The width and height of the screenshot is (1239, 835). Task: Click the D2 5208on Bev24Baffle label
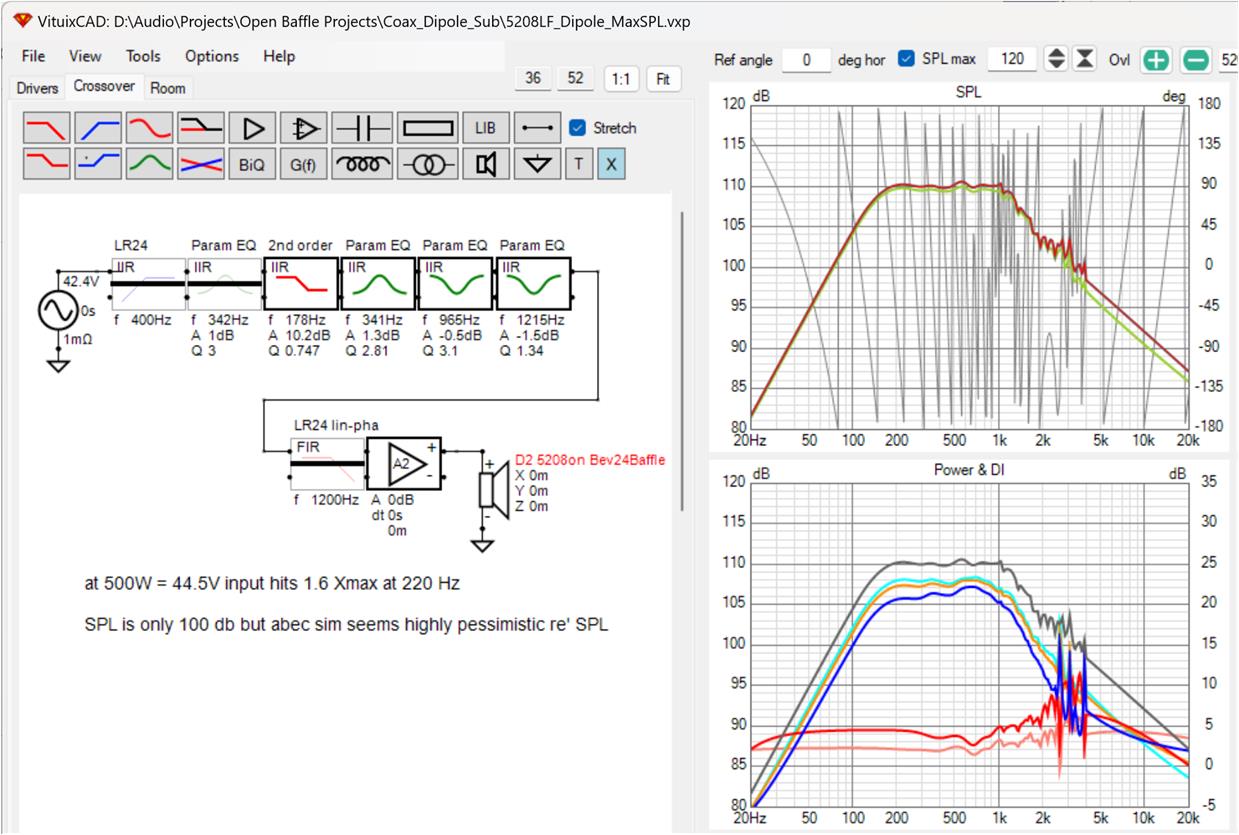coord(590,460)
